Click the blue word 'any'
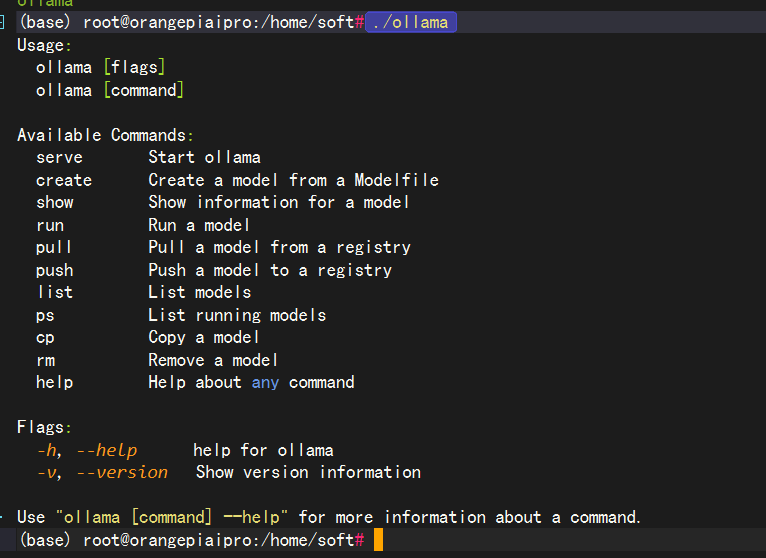 click(265, 383)
